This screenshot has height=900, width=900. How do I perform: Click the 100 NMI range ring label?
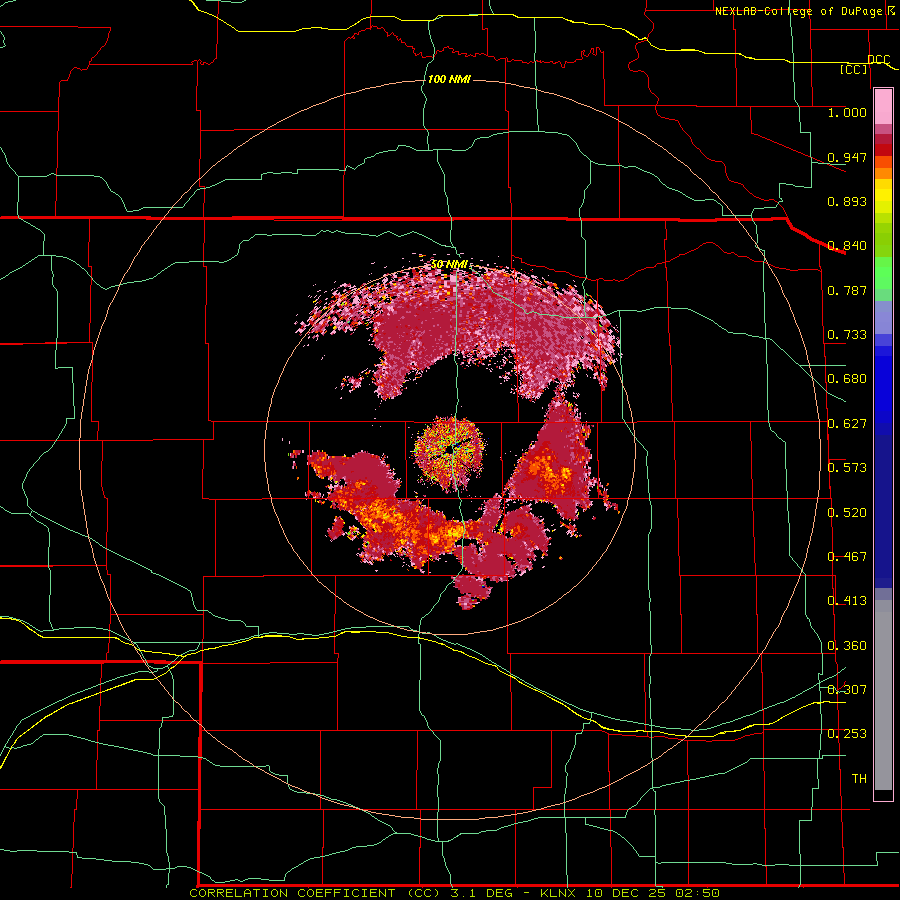click(449, 79)
